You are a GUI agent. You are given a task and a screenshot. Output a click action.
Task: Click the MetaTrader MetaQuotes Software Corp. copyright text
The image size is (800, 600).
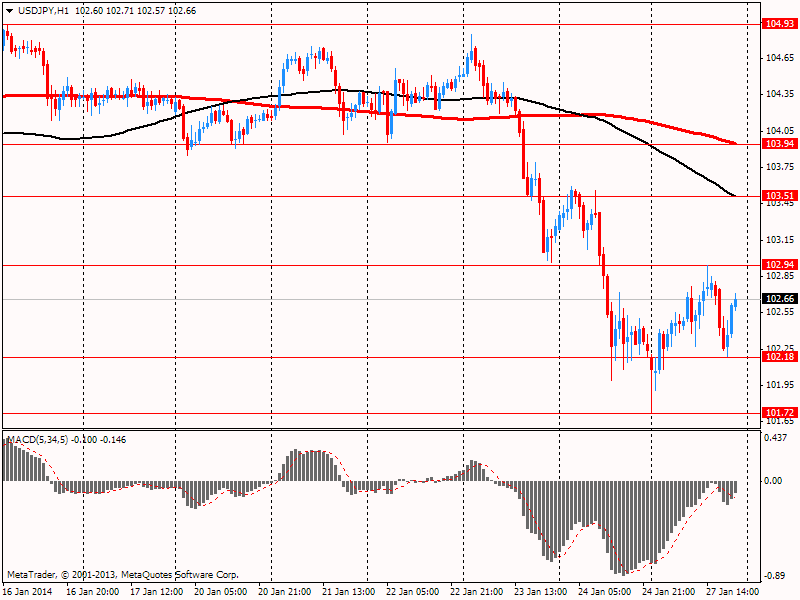click(123, 575)
